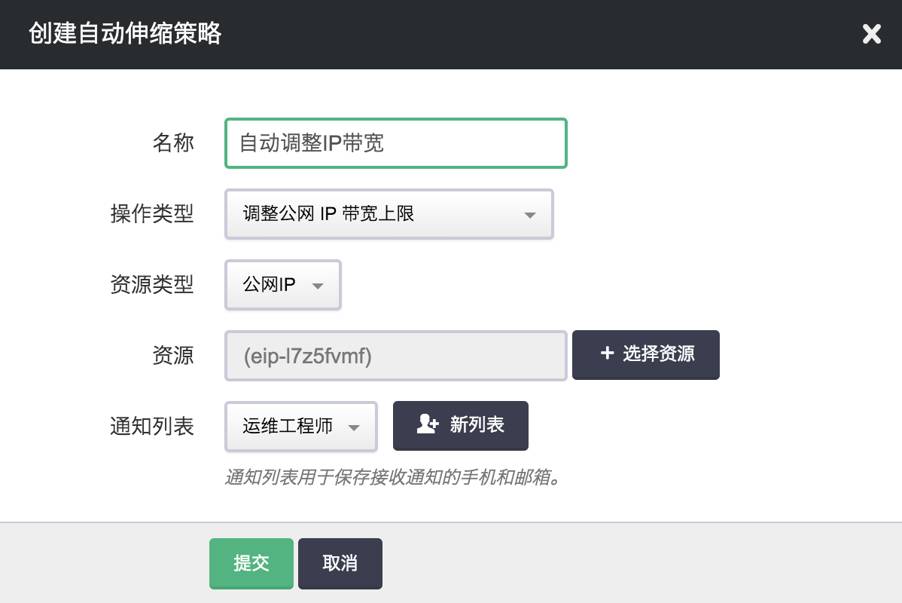The height and width of the screenshot is (603, 902).
Task: Click the dropdown arrow beside 运维工程师
Action: [x=353, y=426]
